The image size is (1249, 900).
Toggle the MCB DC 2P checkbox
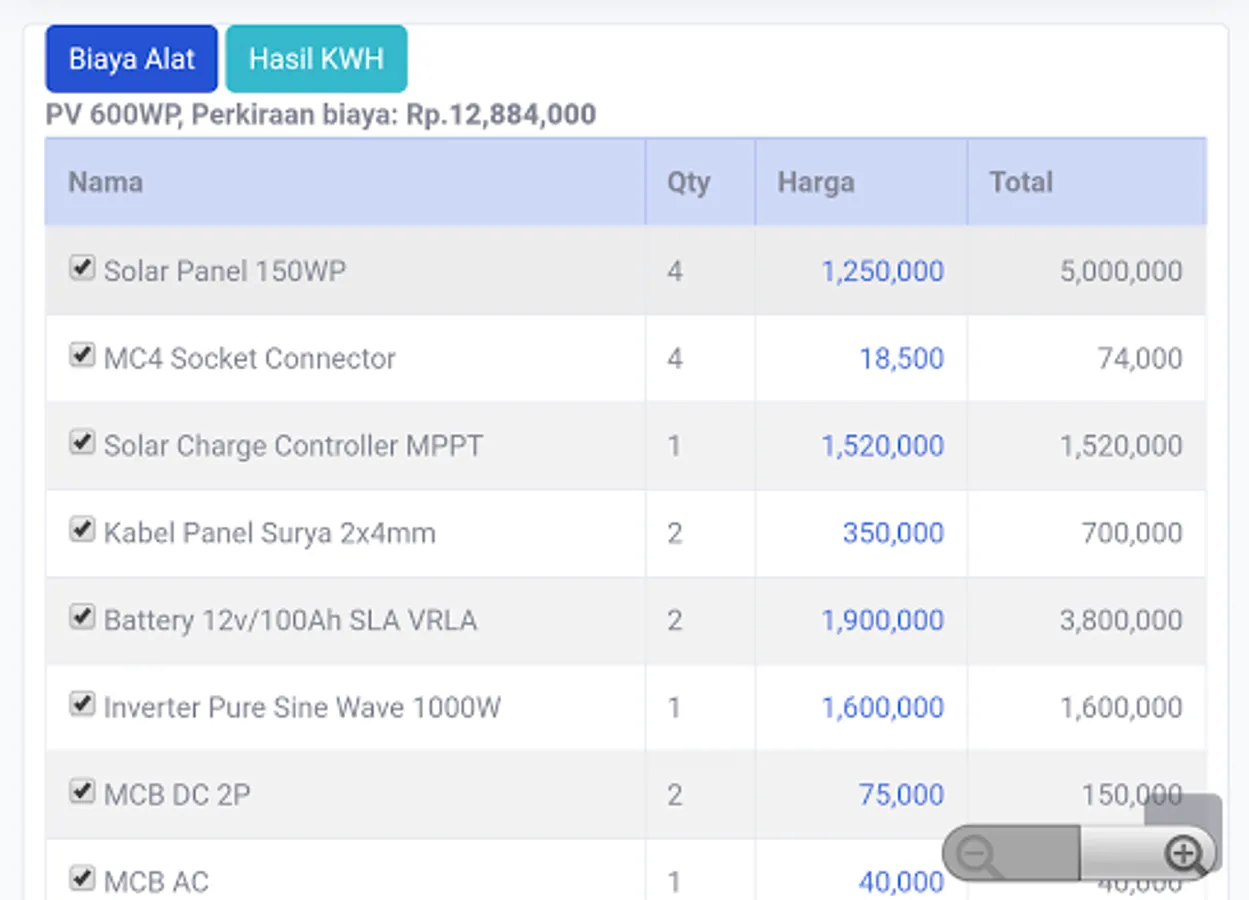82,791
